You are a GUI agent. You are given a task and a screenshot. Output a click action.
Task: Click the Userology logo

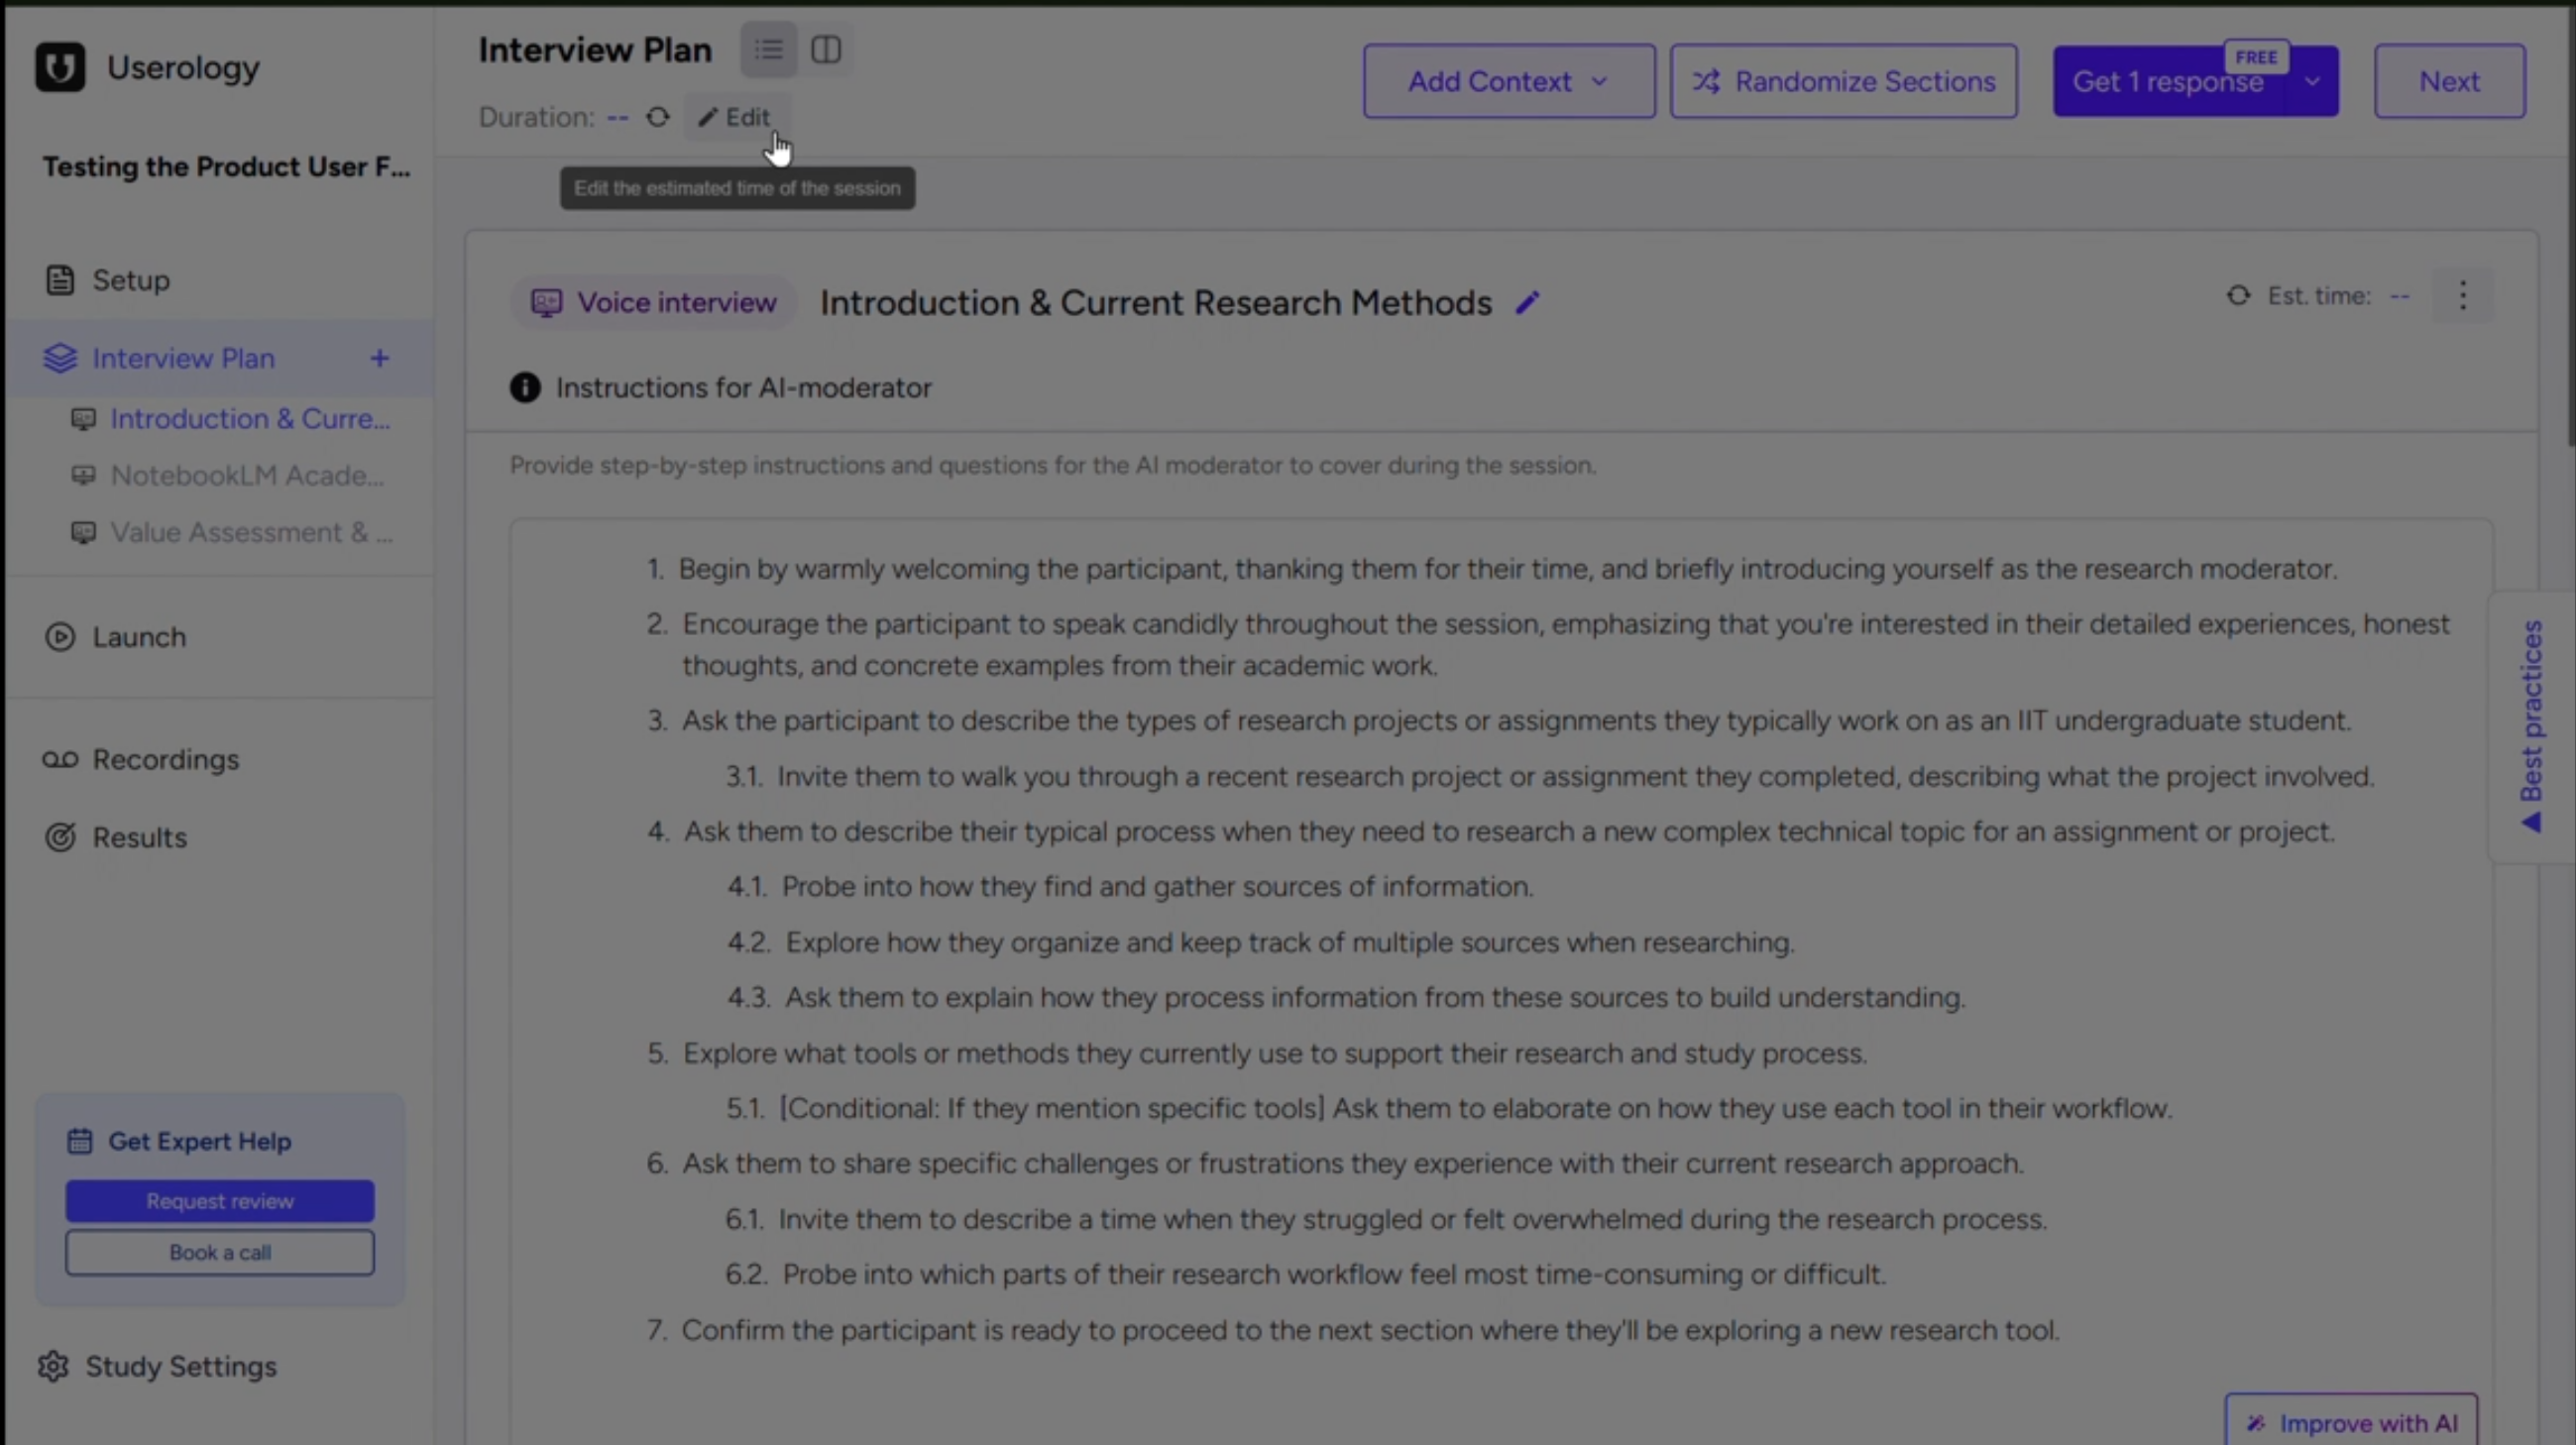[59, 66]
